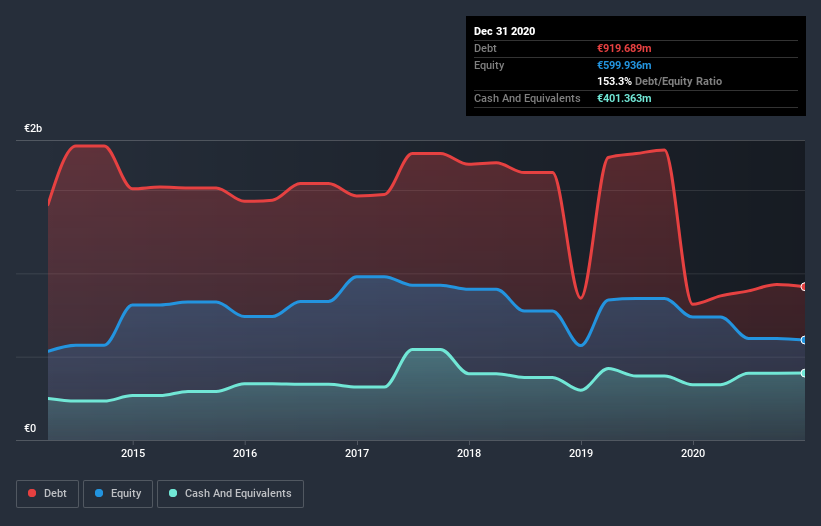The image size is (821, 526).
Task: Click the 2018 x-axis label
Action: tap(469, 453)
